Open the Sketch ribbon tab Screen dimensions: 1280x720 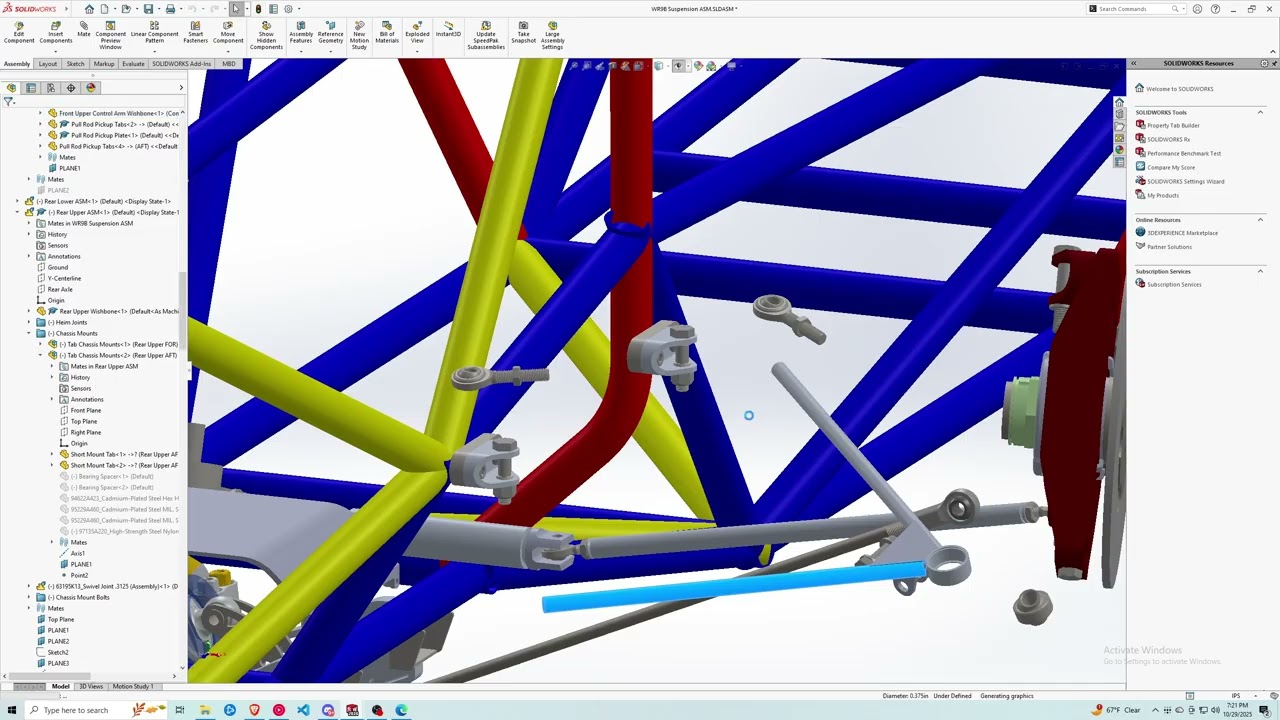pyautogui.click(x=75, y=64)
